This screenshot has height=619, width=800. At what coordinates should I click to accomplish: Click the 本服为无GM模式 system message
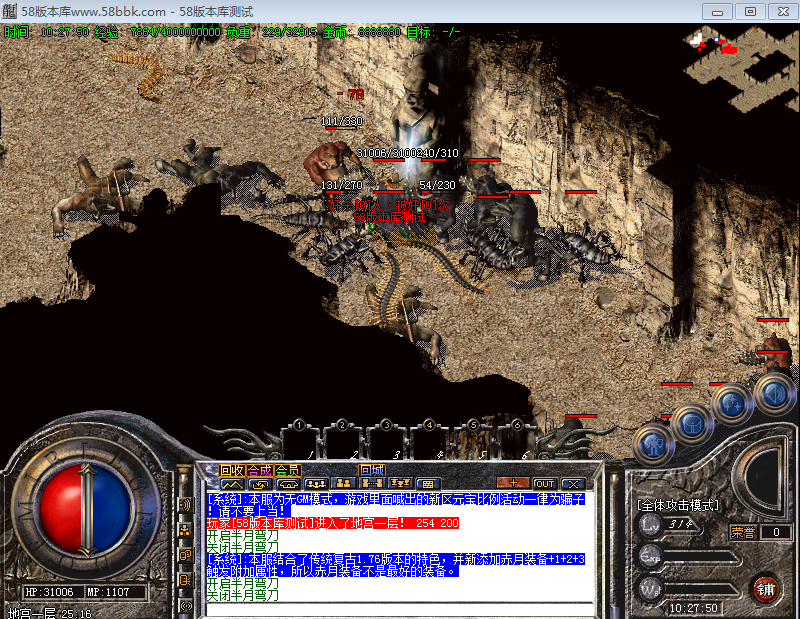click(x=396, y=505)
